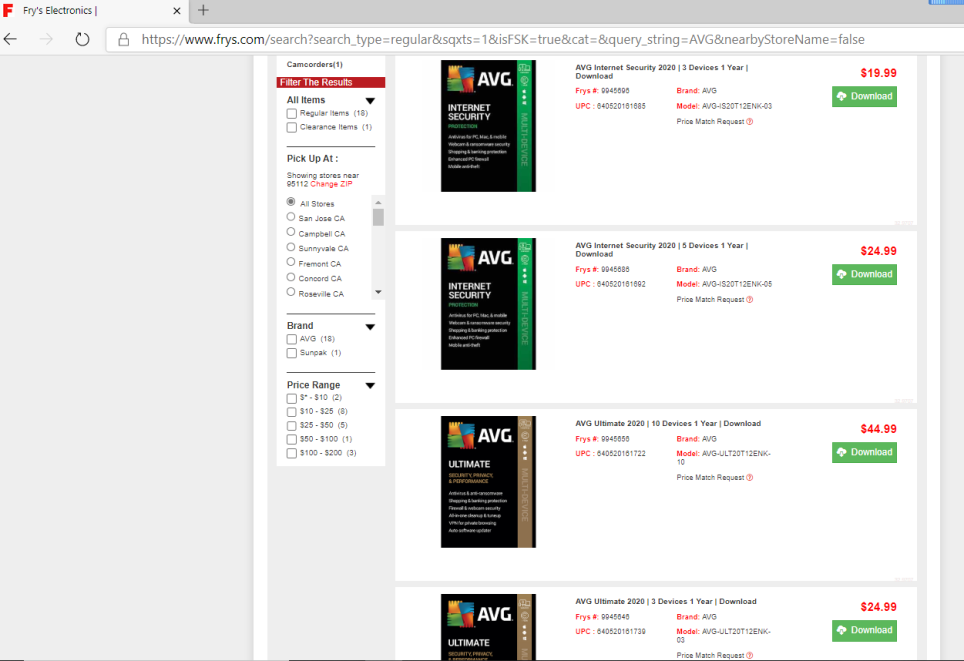Open AVG Internet Security 2020 3 Devices title link
Image resolution: width=964 pixels, height=661 pixels.
click(x=662, y=72)
